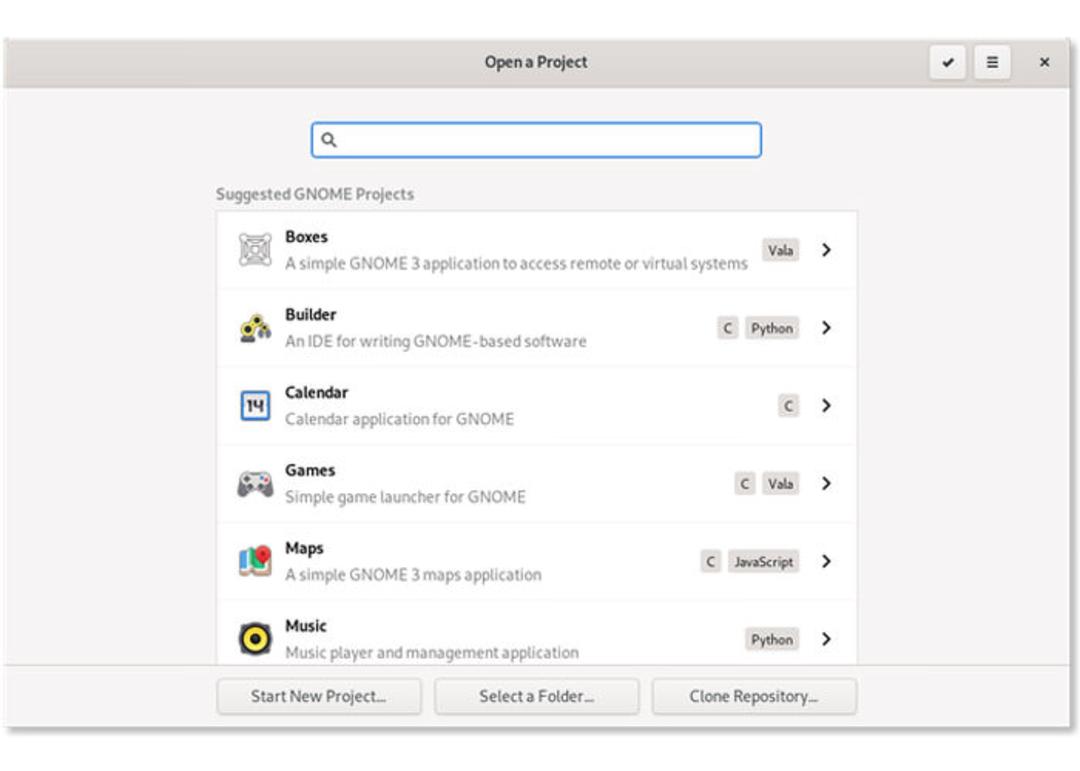Close the Open a Project window
Viewport: 1080px width, 771px height.
[x=1044, y=63]
